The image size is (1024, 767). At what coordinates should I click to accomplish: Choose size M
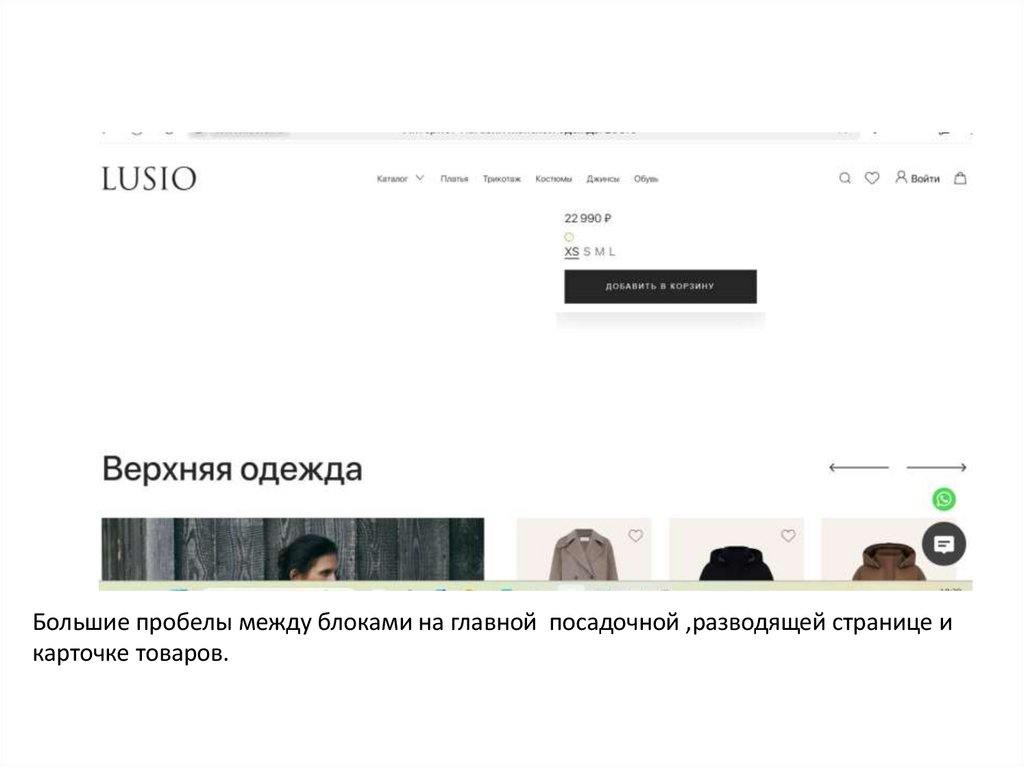[x=600, y=252]
